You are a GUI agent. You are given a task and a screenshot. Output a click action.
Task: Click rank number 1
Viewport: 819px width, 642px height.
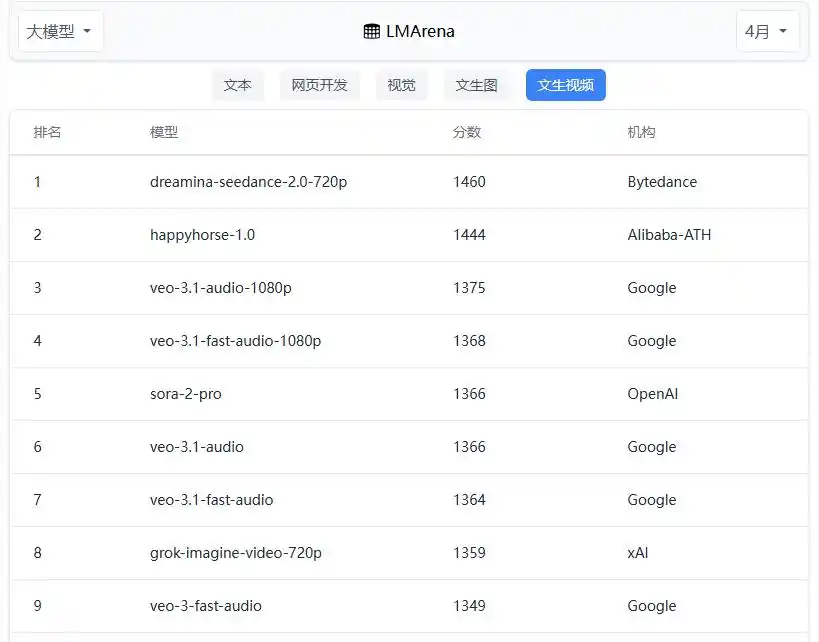pos(37,182)
